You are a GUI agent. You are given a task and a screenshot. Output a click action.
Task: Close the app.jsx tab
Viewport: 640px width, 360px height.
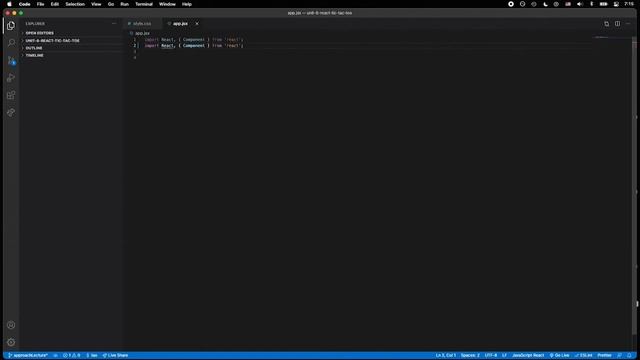pyautogui.click(x=197, y=24)
